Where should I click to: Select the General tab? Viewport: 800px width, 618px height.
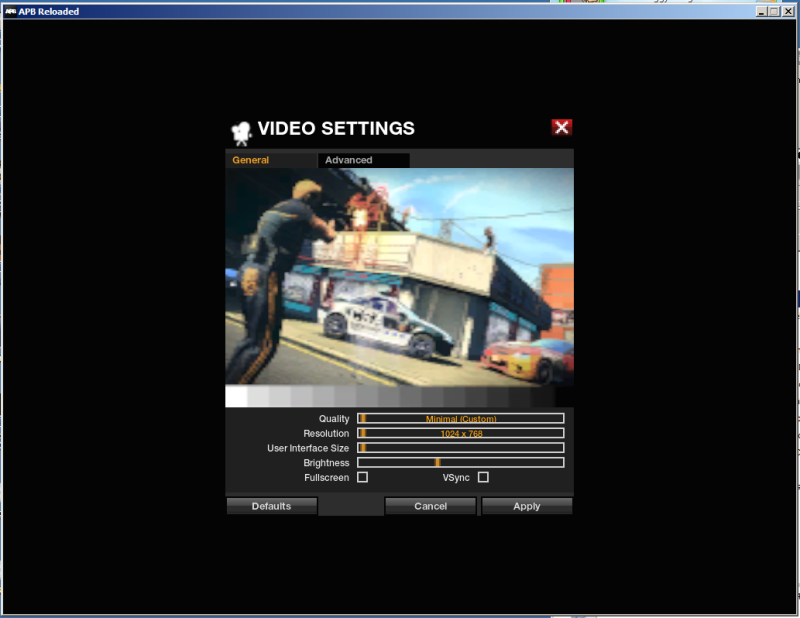coord(250,160)
